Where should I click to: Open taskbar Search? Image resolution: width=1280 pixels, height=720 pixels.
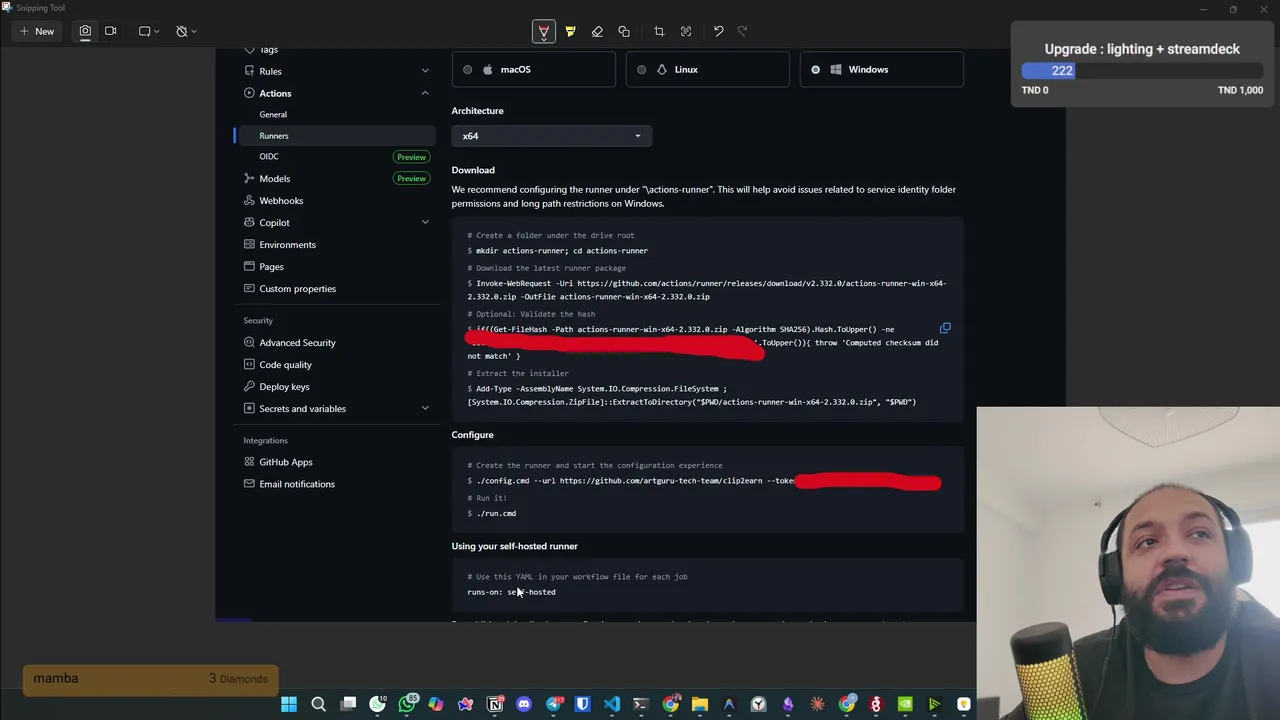pyautogui.click(x=318, y=705)
